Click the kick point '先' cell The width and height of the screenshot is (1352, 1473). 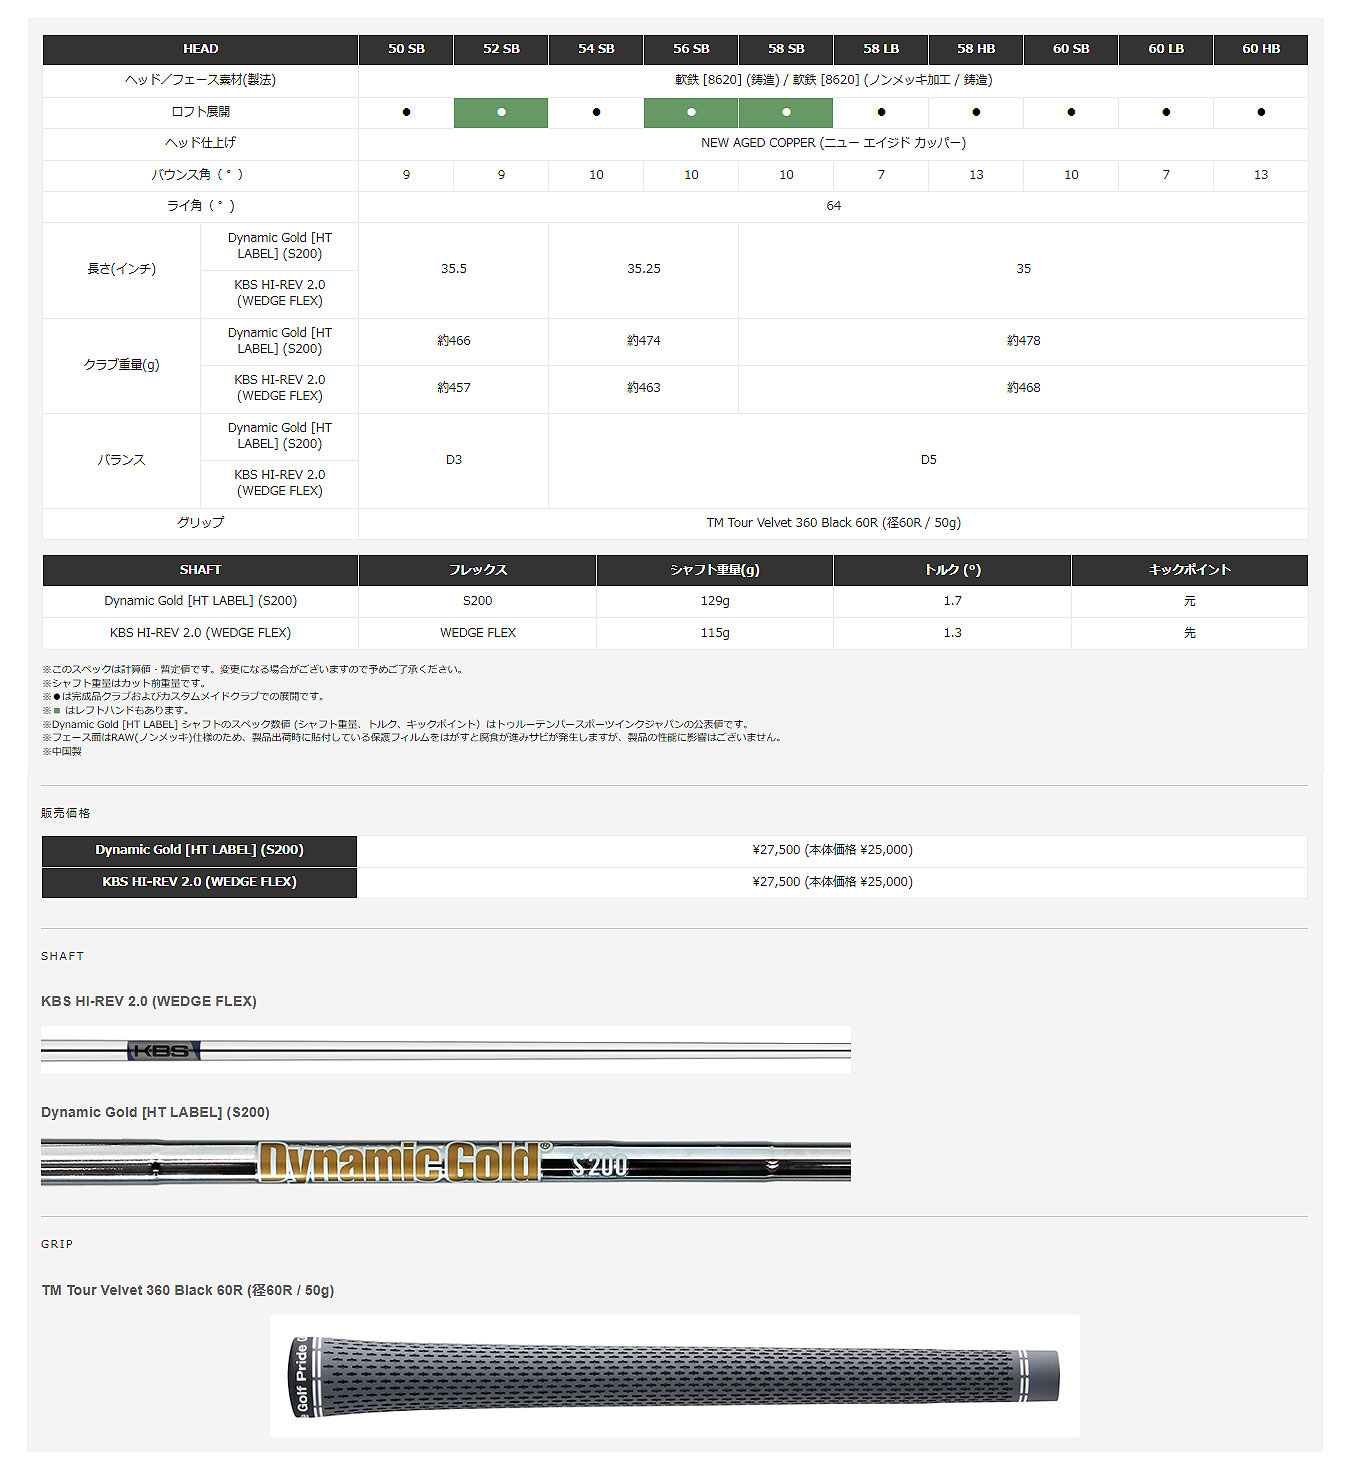point(1190,633)
